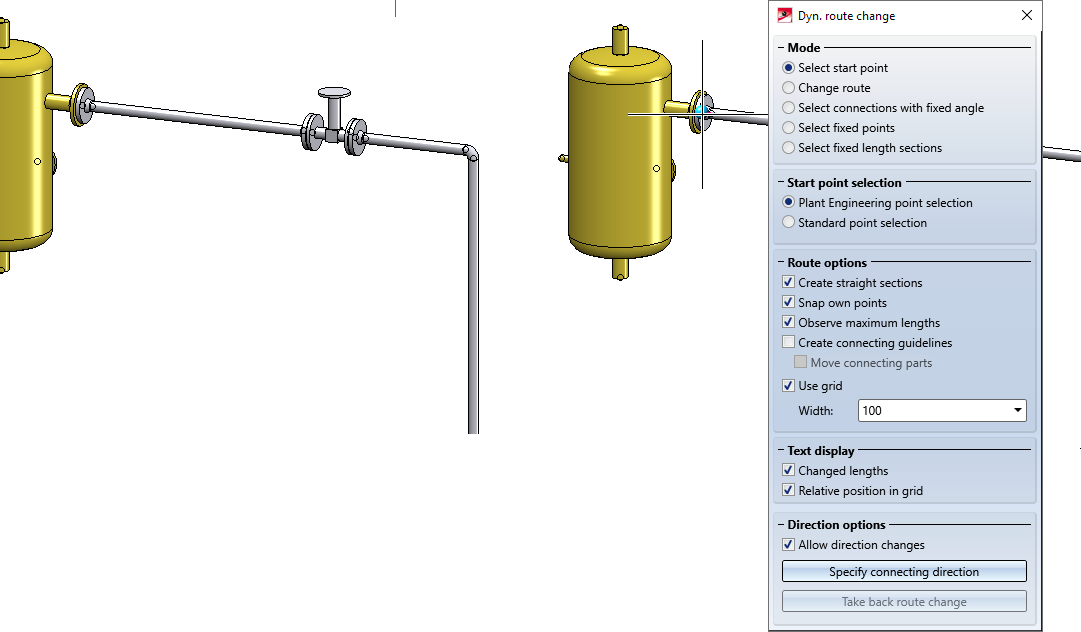Select 'Select connections with fixed angle' option

788,108
